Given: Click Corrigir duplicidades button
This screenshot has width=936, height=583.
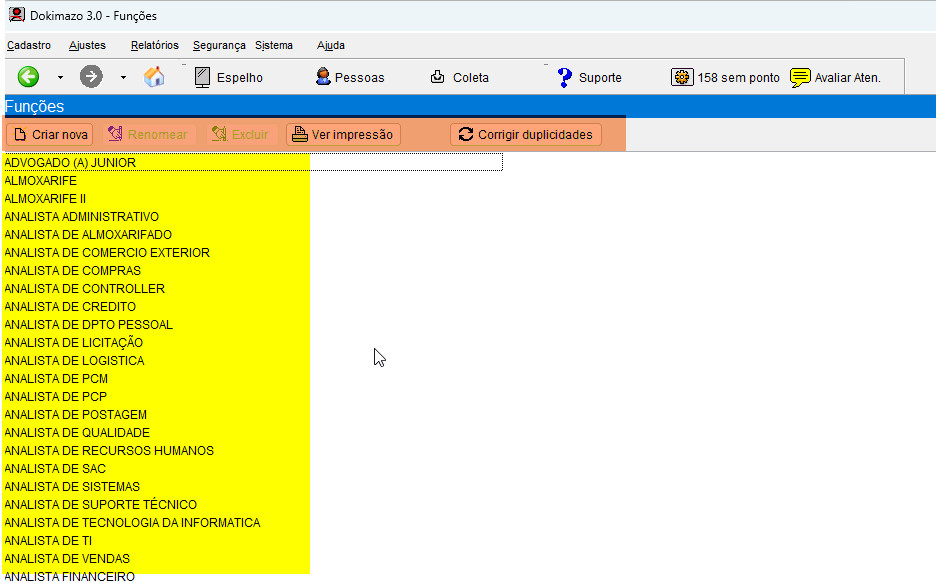Looking at the screenshot, I should tap(526, 134).
